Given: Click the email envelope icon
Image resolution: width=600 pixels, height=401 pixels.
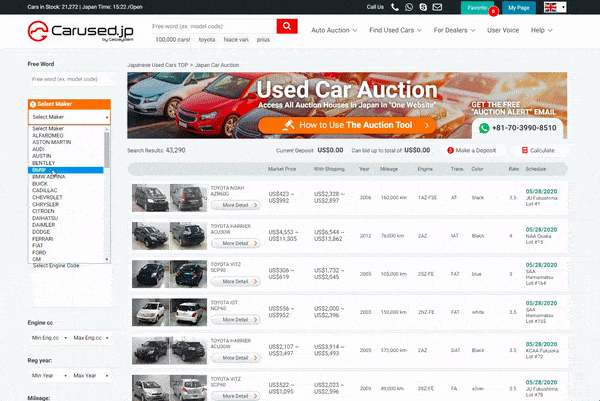Looking at the screenshot, I should [x=437, y=7].
